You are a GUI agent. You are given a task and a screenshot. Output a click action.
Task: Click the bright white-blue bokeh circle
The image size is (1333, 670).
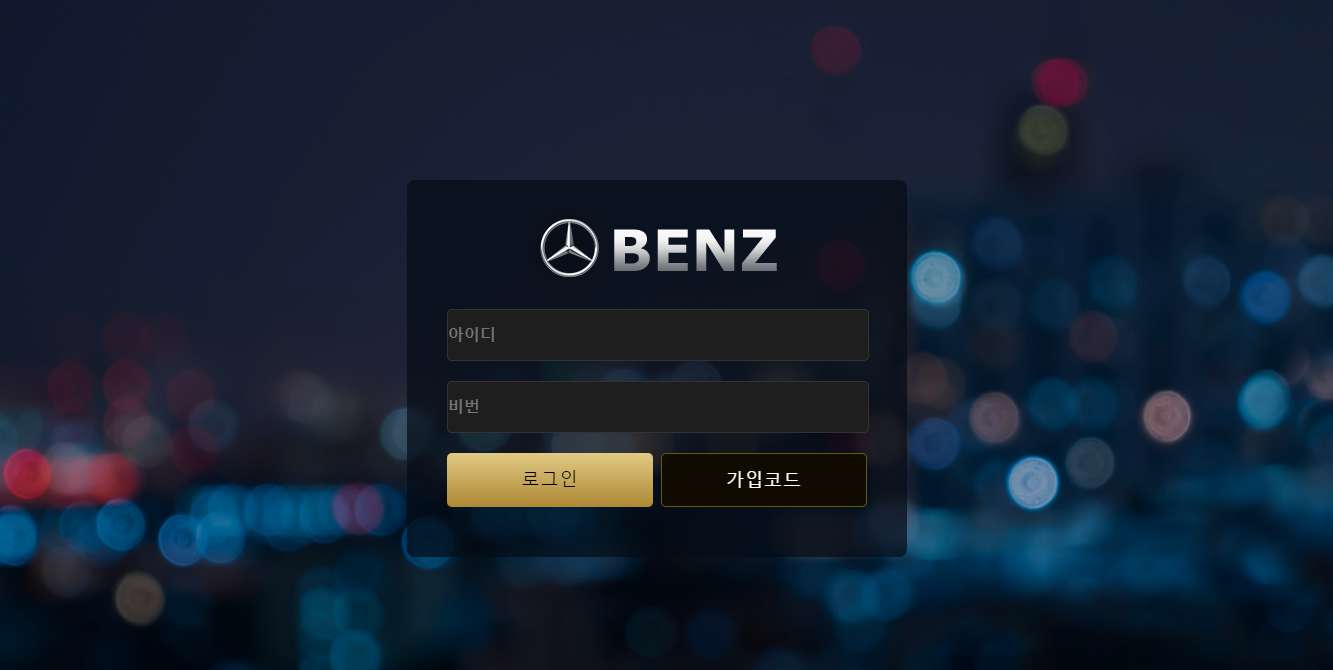1033,483
